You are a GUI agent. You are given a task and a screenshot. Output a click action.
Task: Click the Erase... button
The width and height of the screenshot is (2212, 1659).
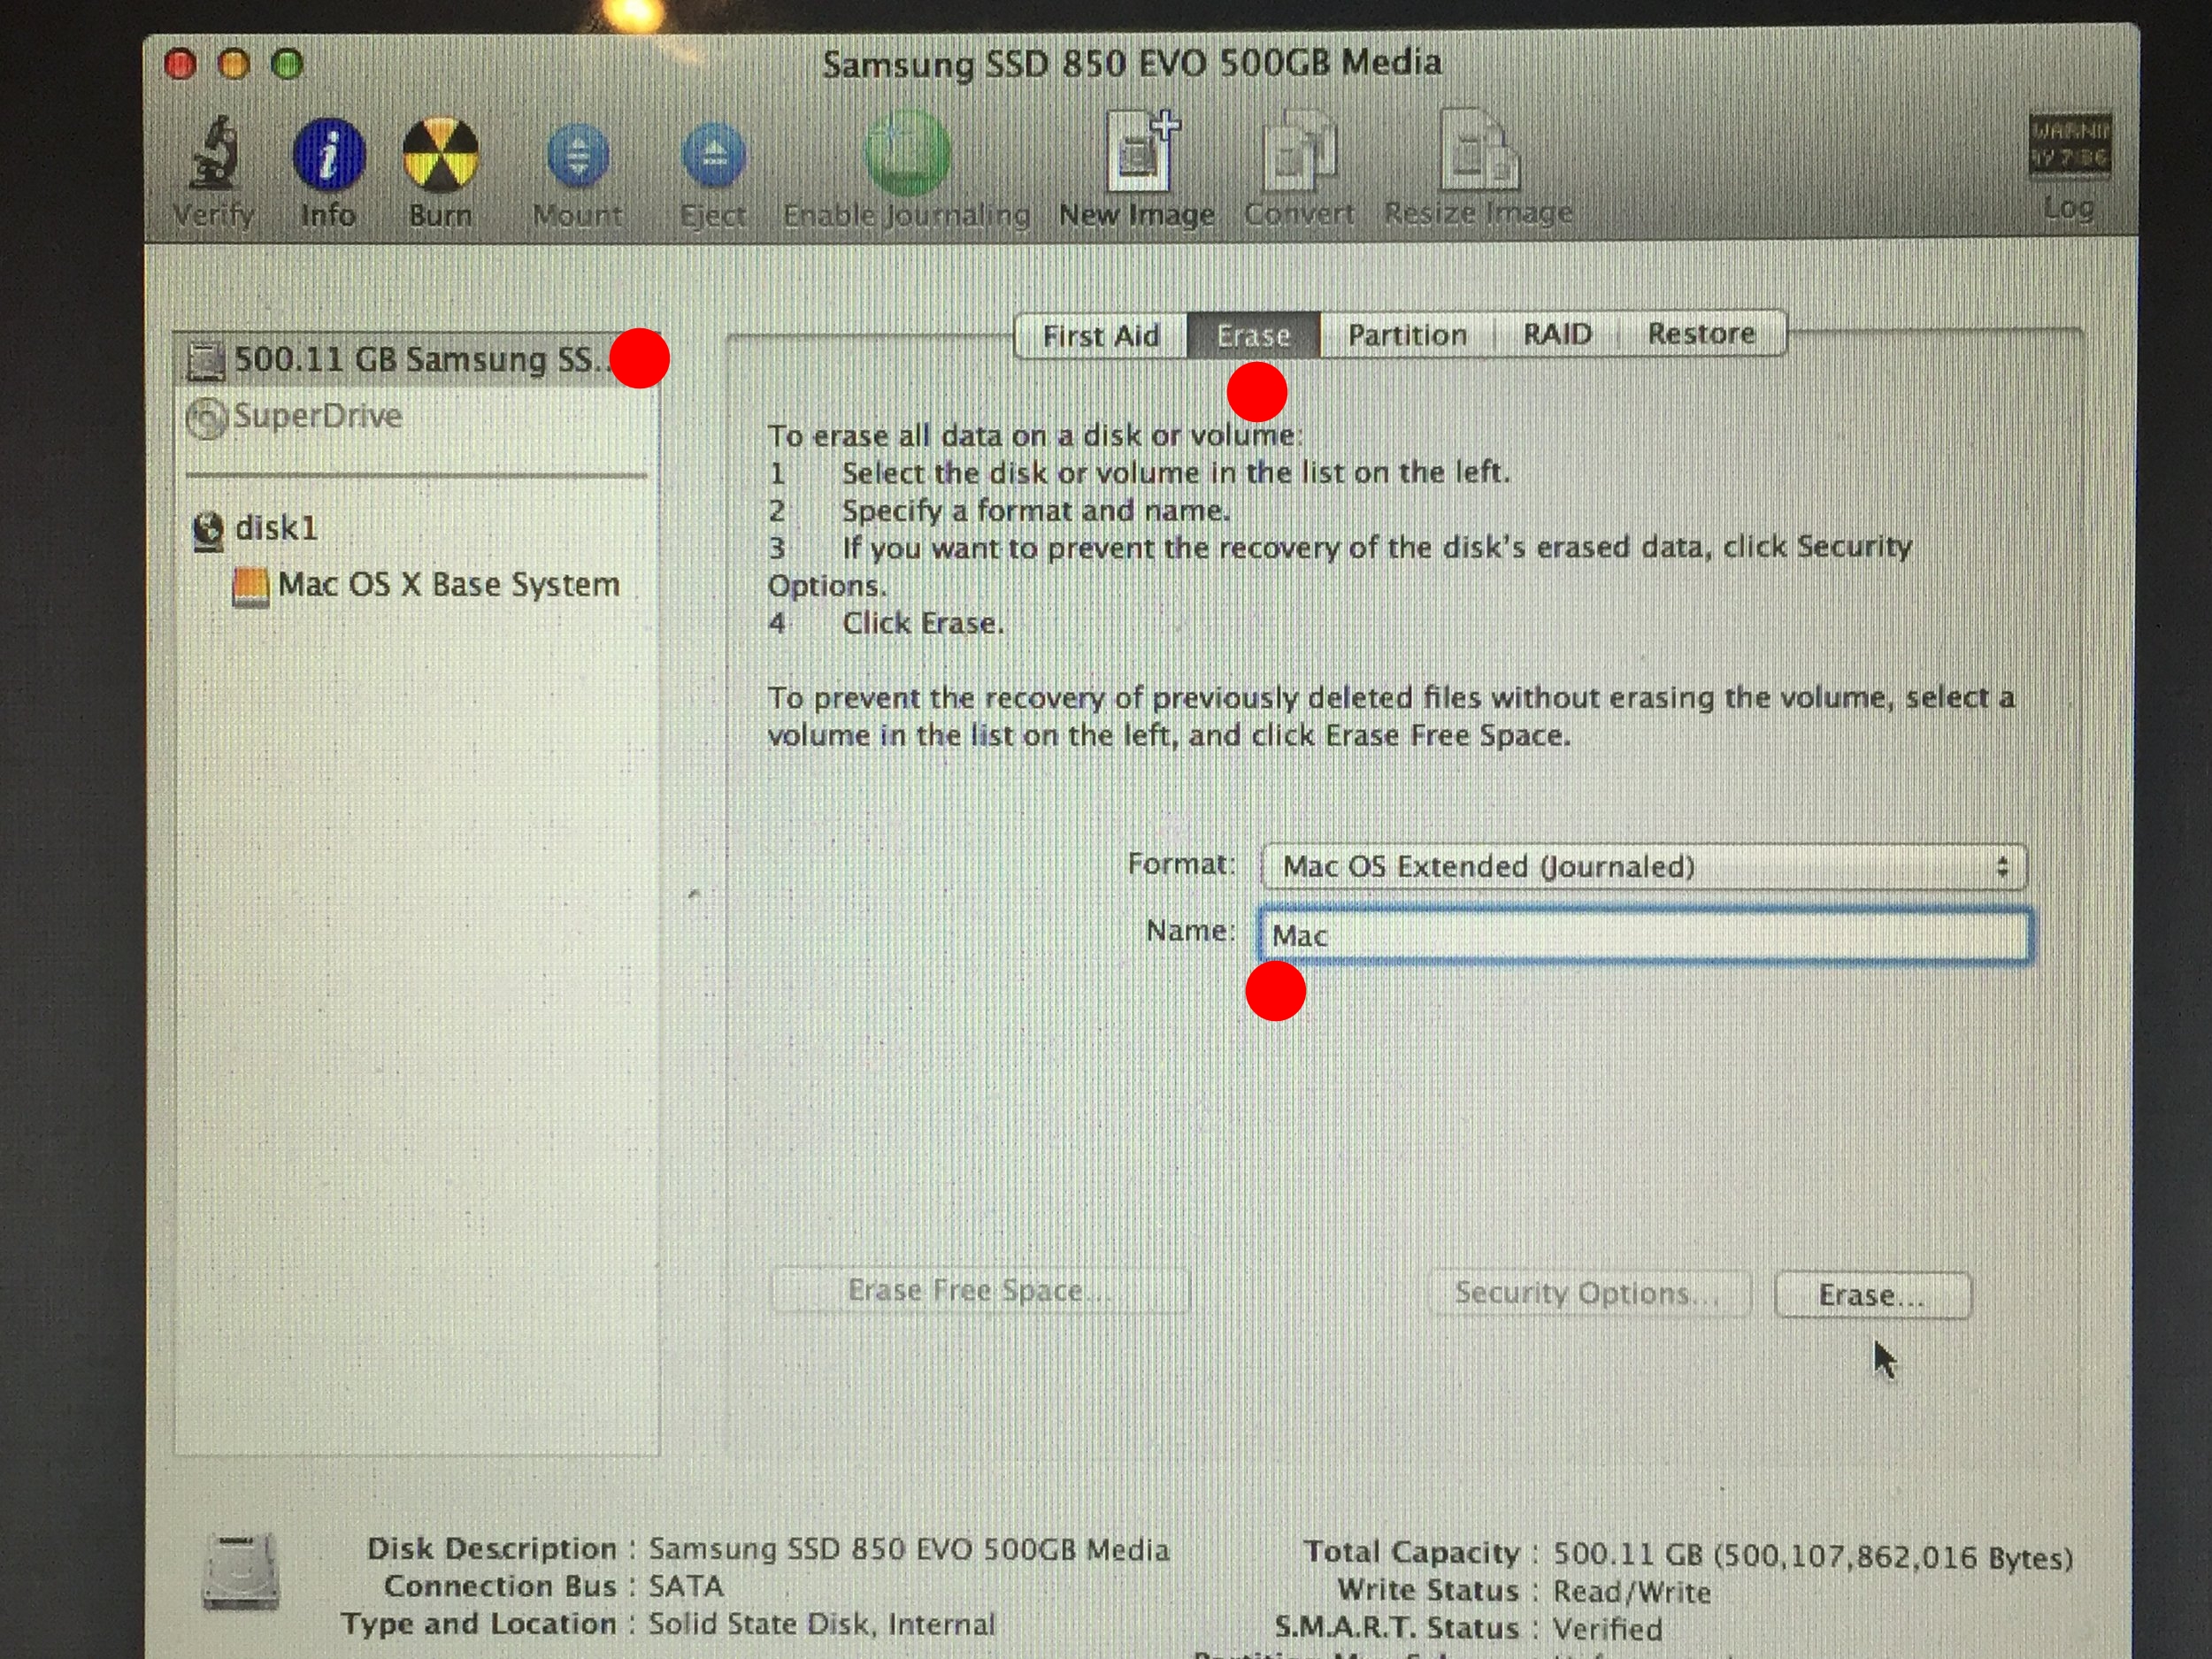tap(1872, 1295)
